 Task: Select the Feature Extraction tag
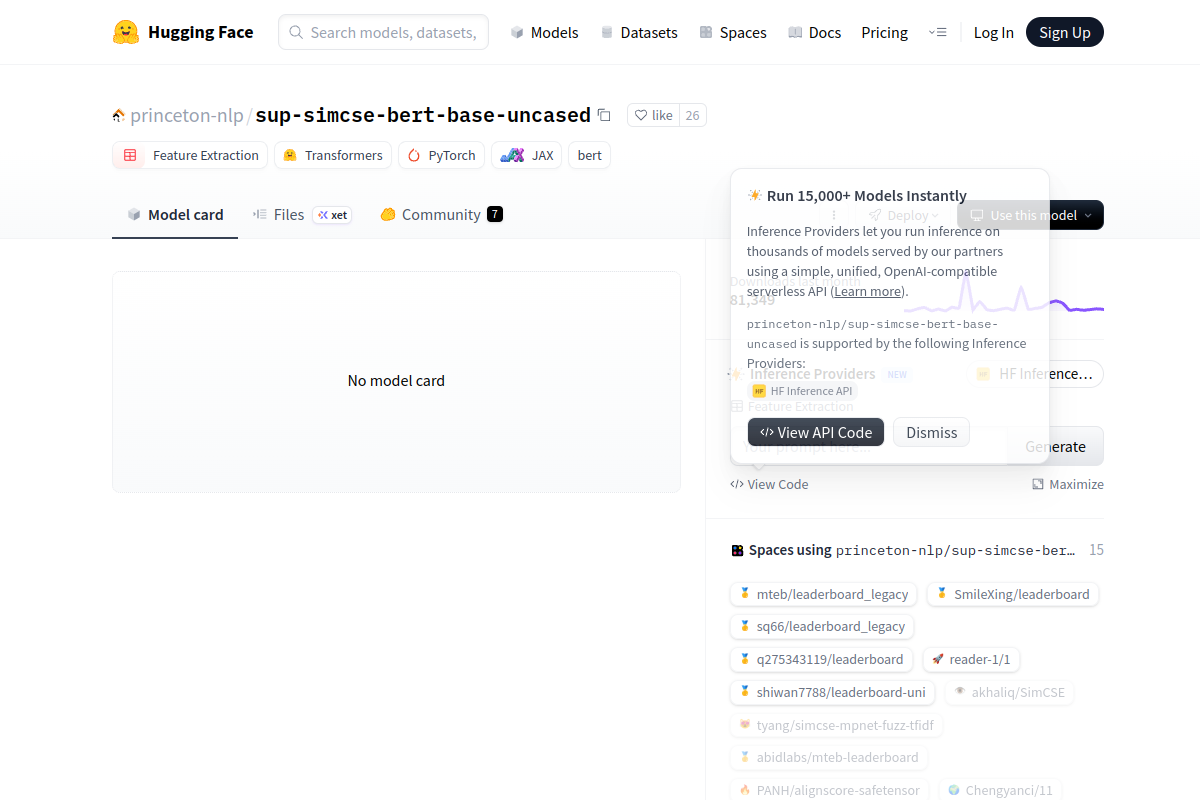(x=190, y=155)
